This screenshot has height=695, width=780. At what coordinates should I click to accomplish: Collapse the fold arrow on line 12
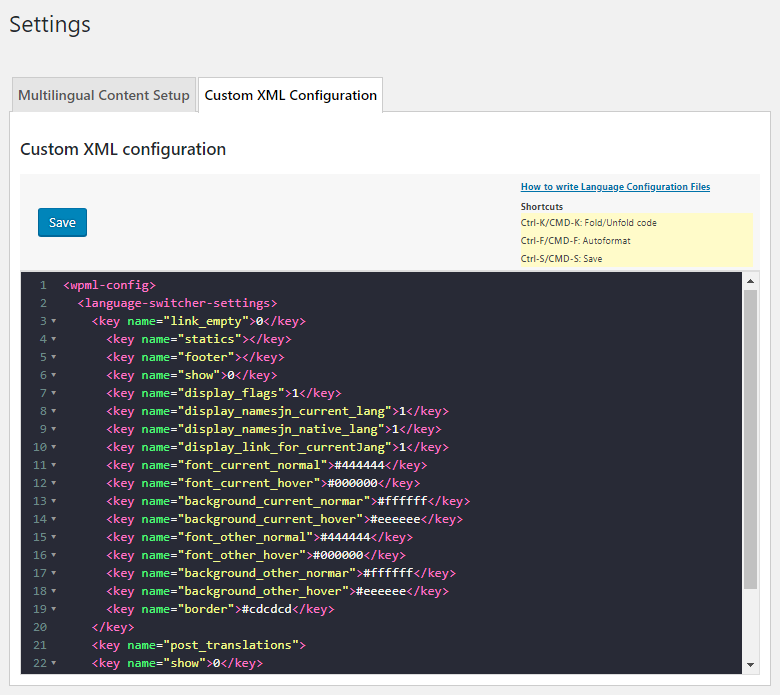coord(54,483)
